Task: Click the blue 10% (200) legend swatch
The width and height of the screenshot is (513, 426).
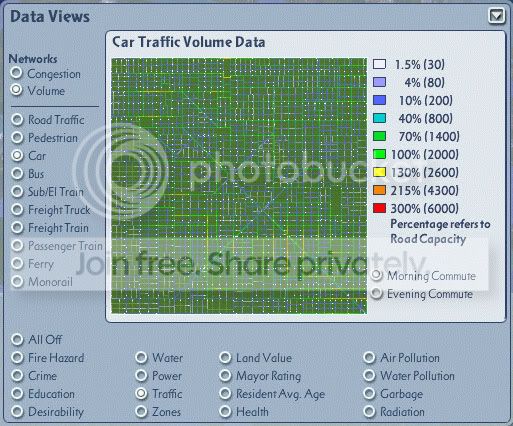Action: point(379,100)
